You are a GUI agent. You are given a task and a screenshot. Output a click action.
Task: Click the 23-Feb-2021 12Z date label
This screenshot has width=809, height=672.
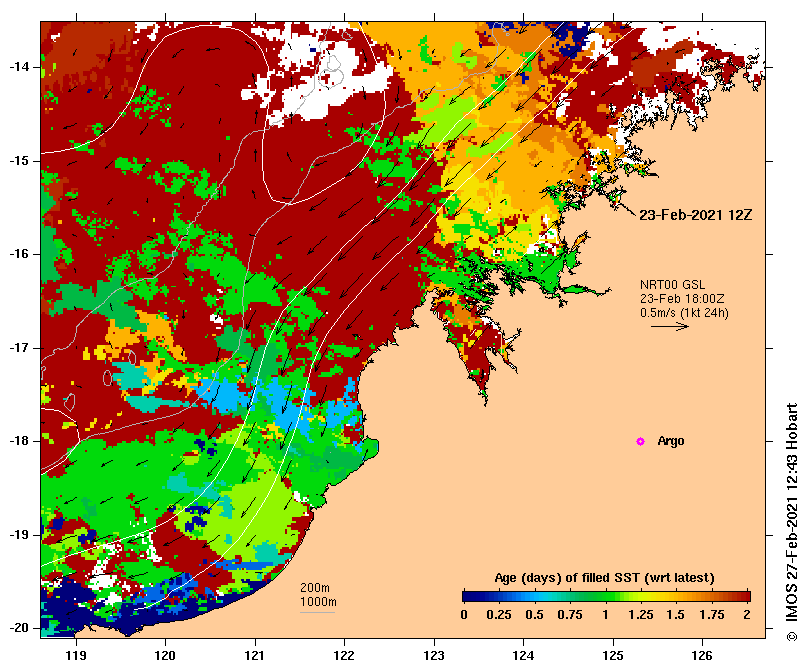[695, 215]
